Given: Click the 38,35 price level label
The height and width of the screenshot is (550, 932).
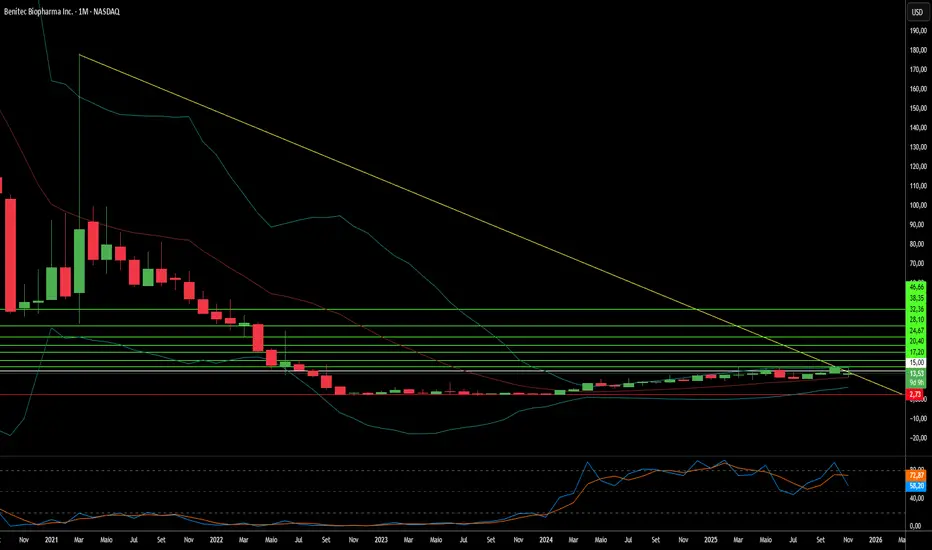Looking at the screenshot, I should [x=915, y=297].
